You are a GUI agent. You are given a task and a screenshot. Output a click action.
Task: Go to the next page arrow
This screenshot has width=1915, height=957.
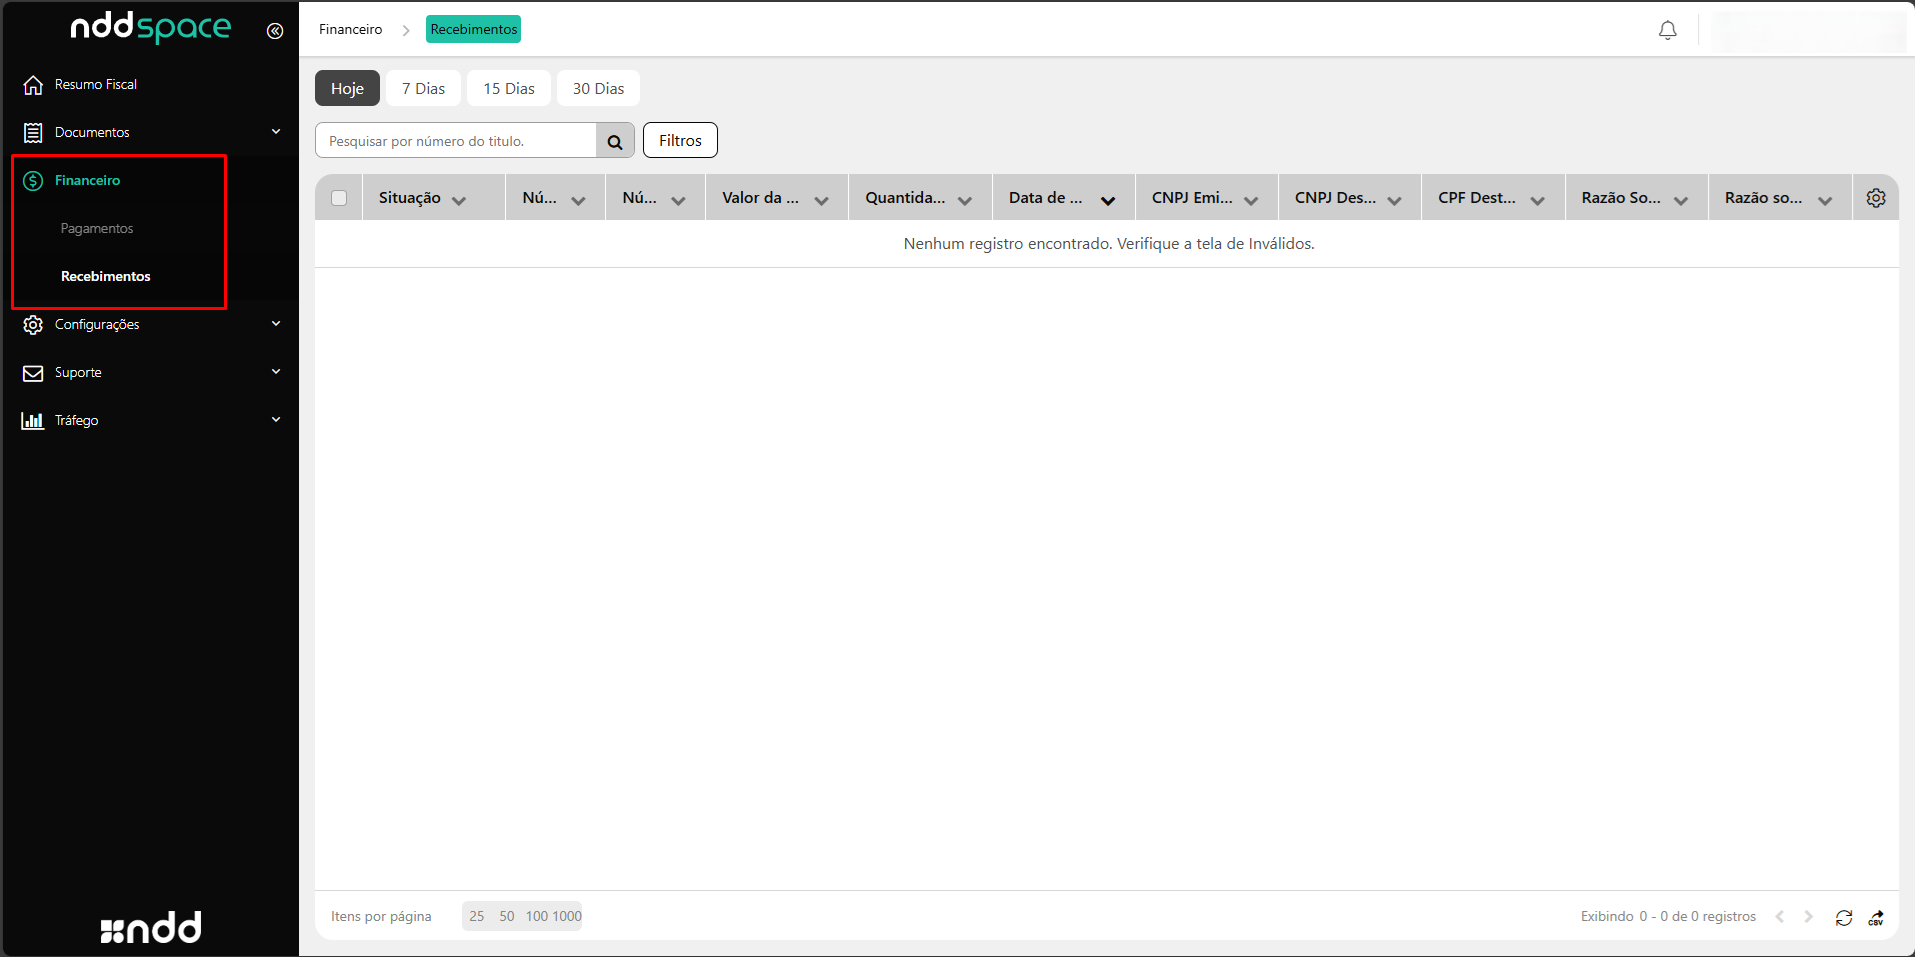pyautogui.click(x=1808, y=917)
